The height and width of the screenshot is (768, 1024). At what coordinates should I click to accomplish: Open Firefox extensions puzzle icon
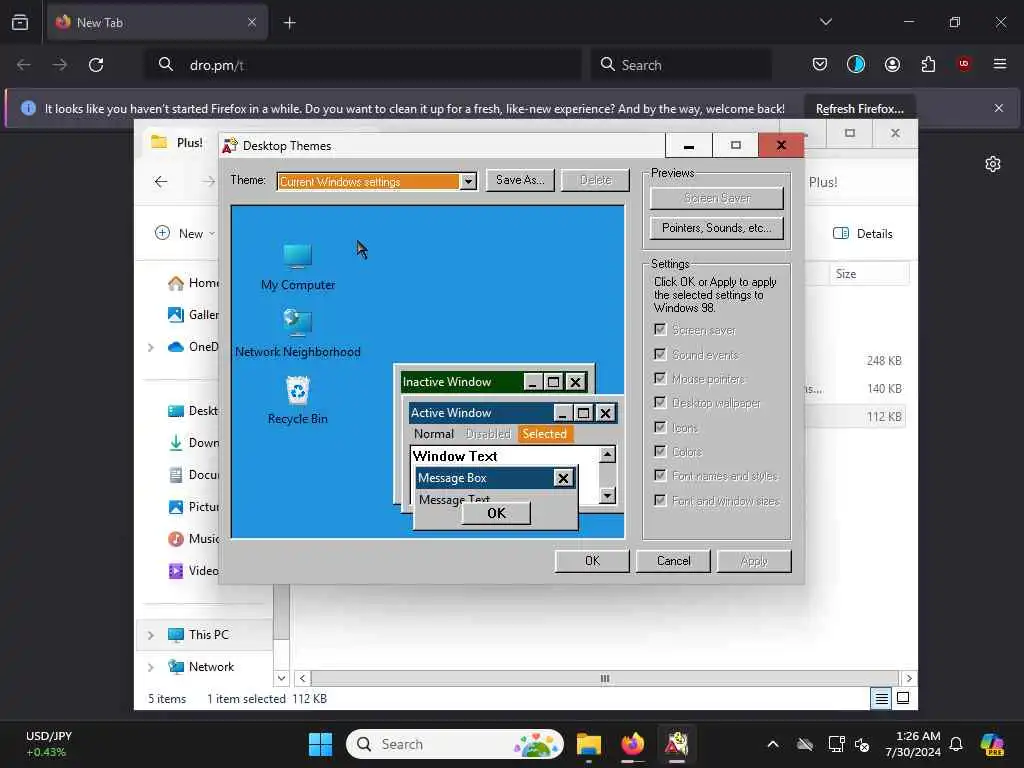coord(928,65)
